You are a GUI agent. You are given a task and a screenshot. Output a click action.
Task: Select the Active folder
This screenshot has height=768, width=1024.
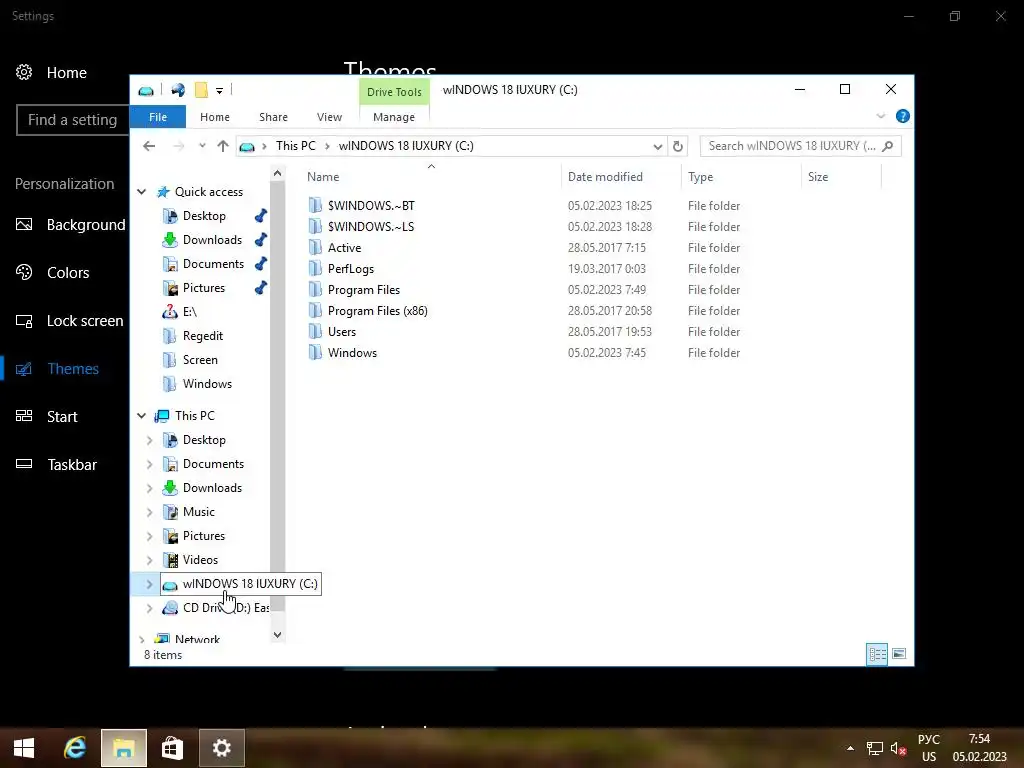pos(344,248)
